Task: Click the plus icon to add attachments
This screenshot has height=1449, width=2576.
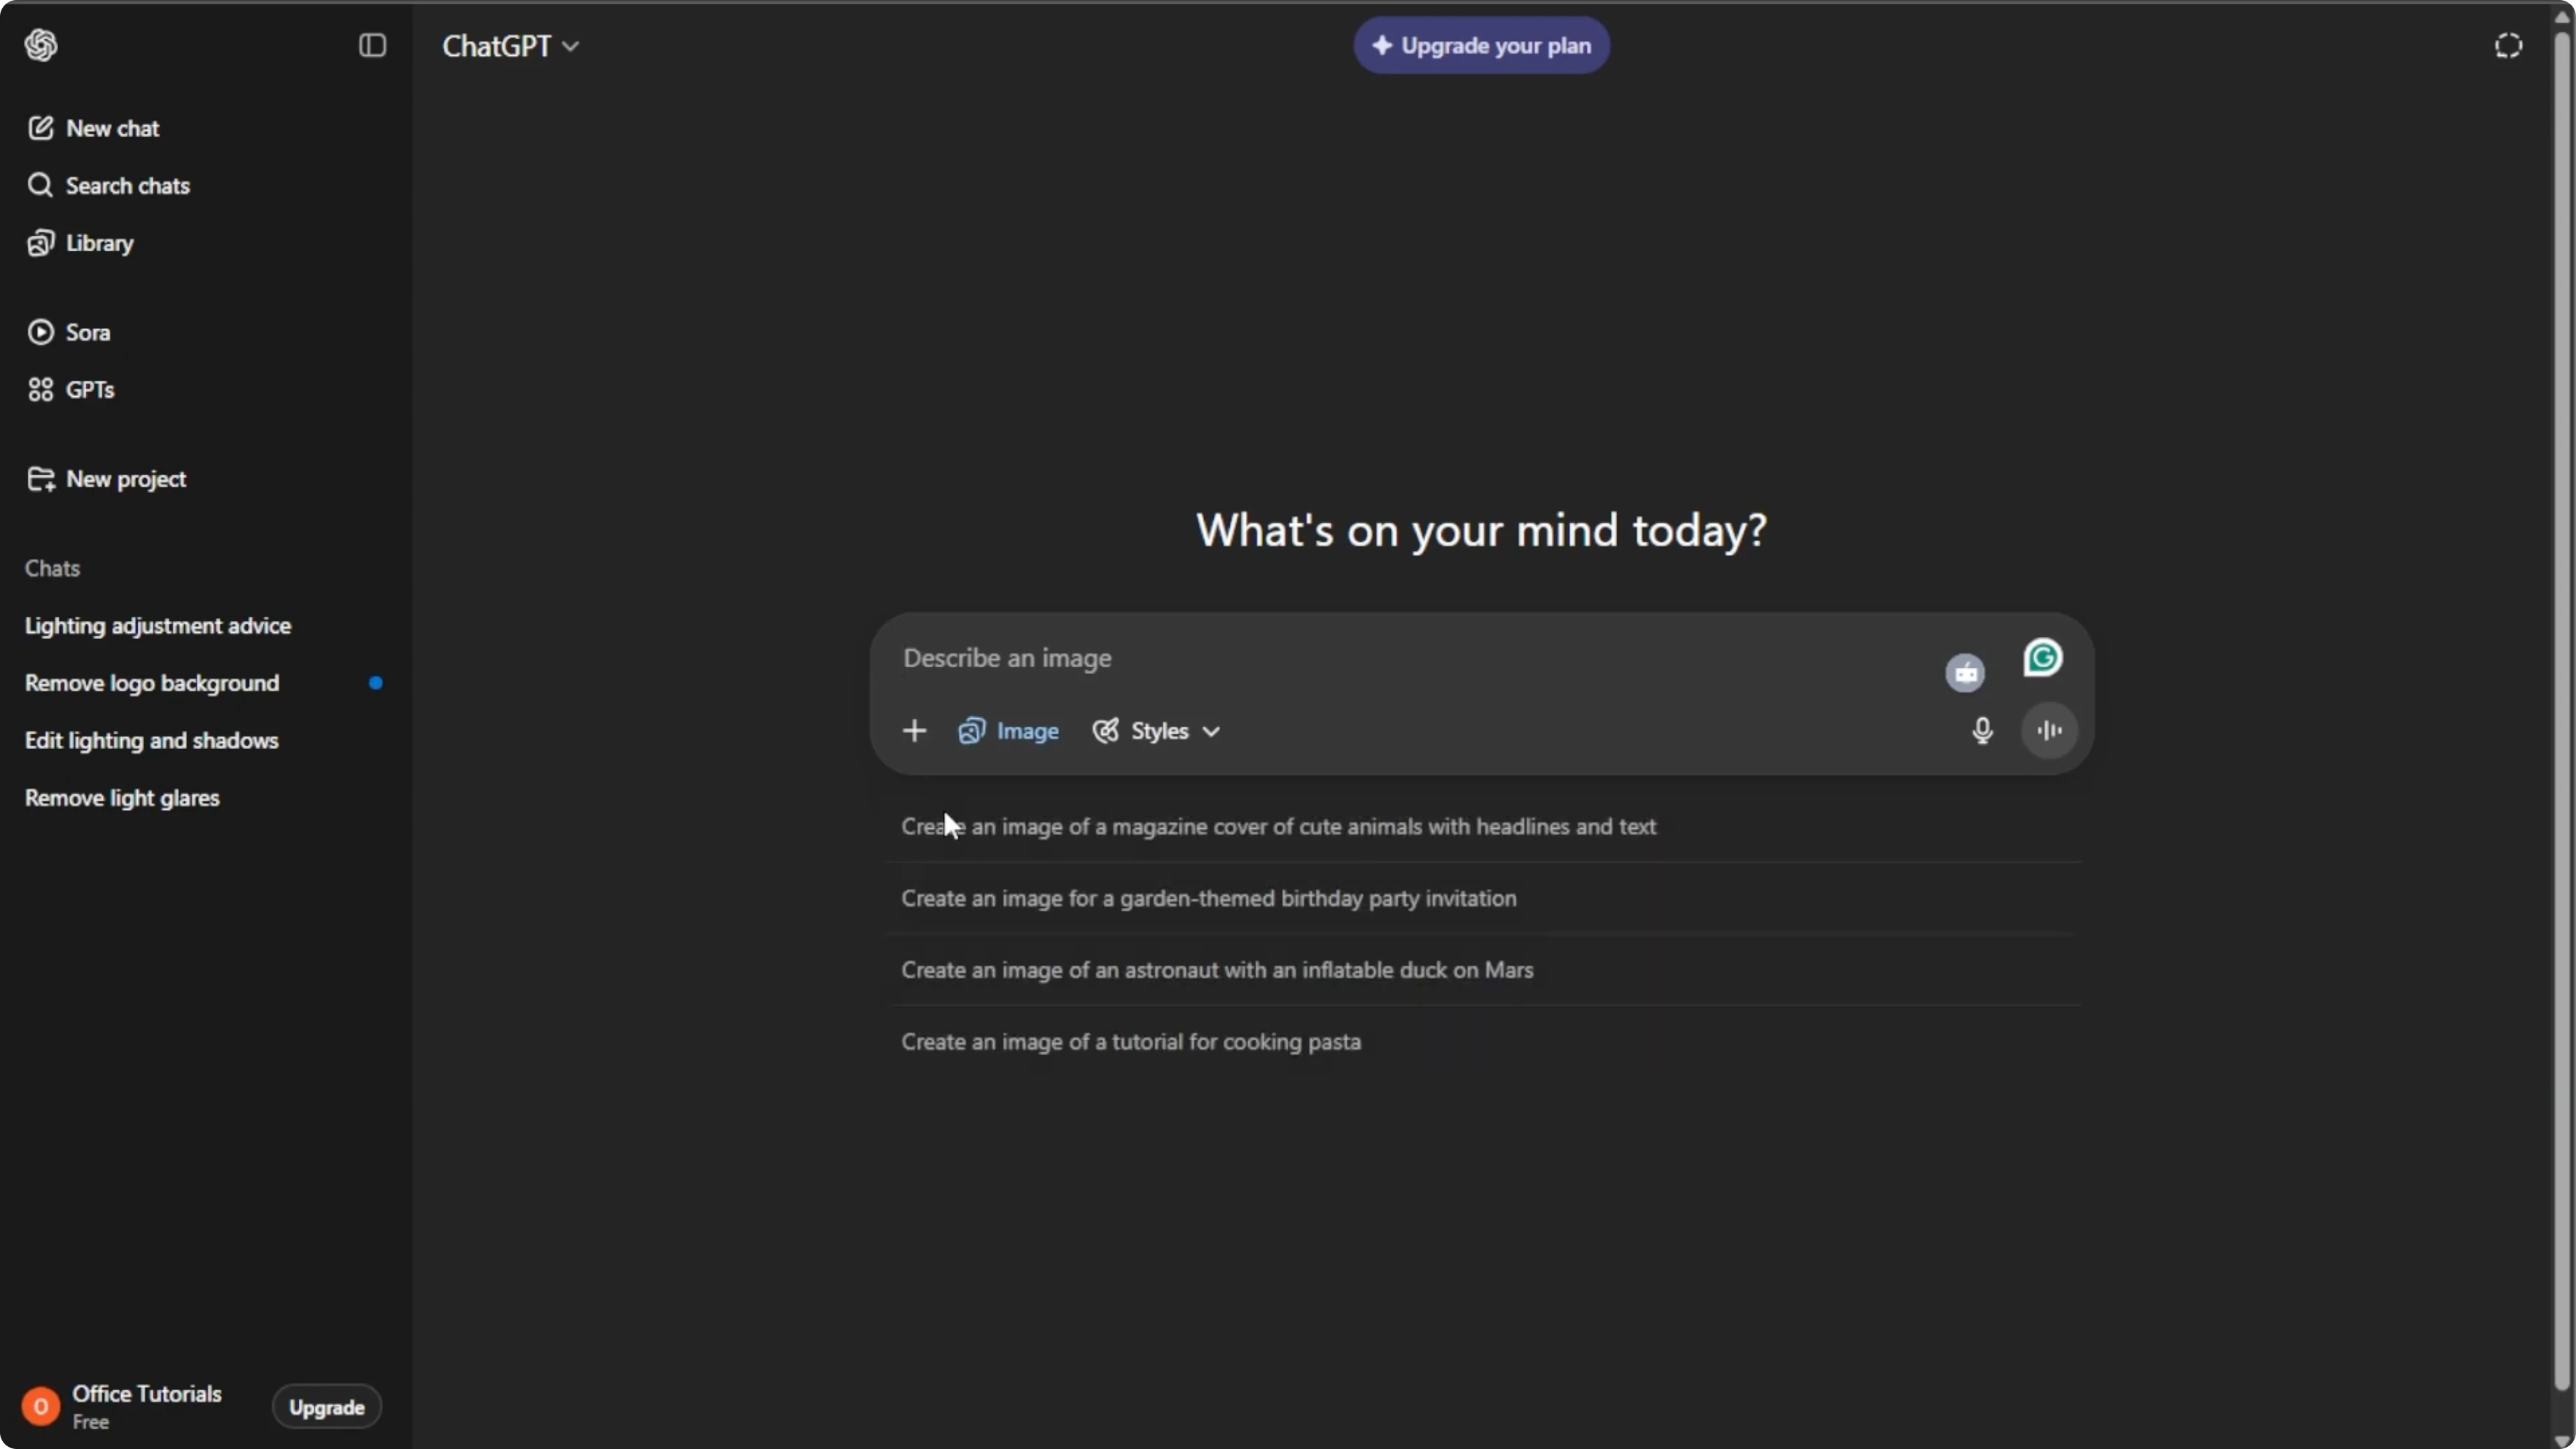Action: tap(914, 731)
